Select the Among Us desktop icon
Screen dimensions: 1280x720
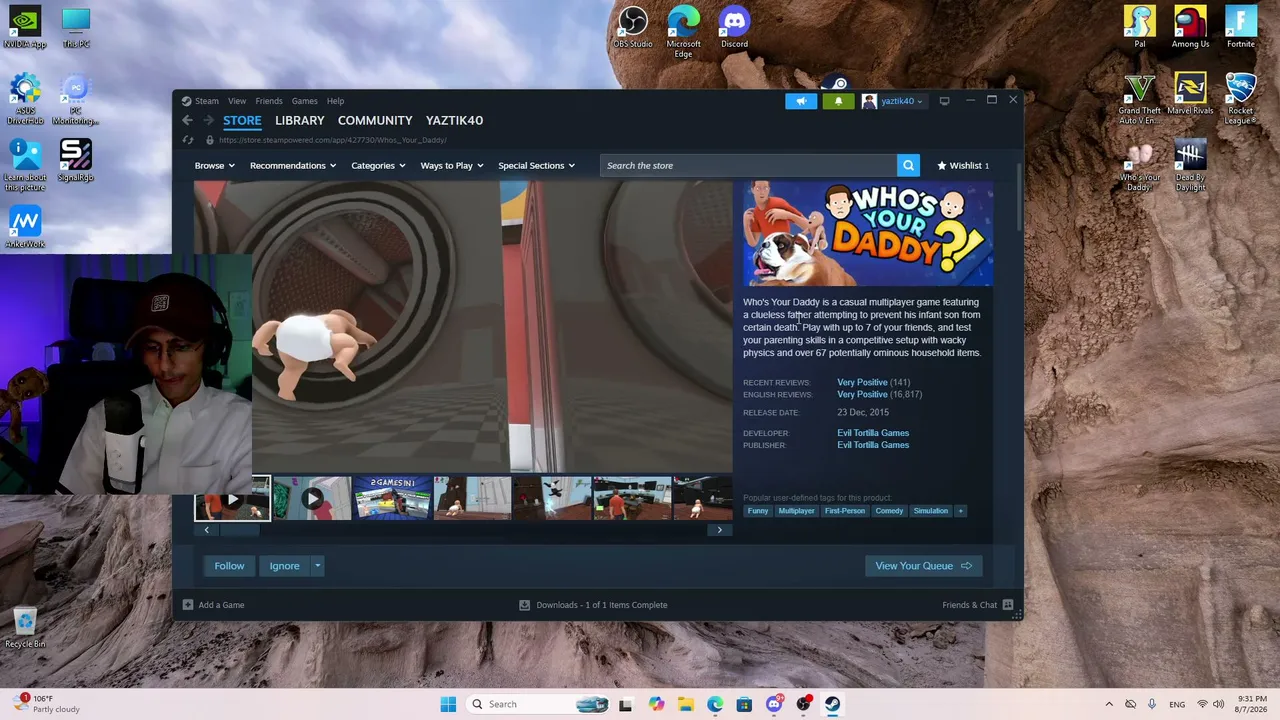click(x=1190, y=28)
